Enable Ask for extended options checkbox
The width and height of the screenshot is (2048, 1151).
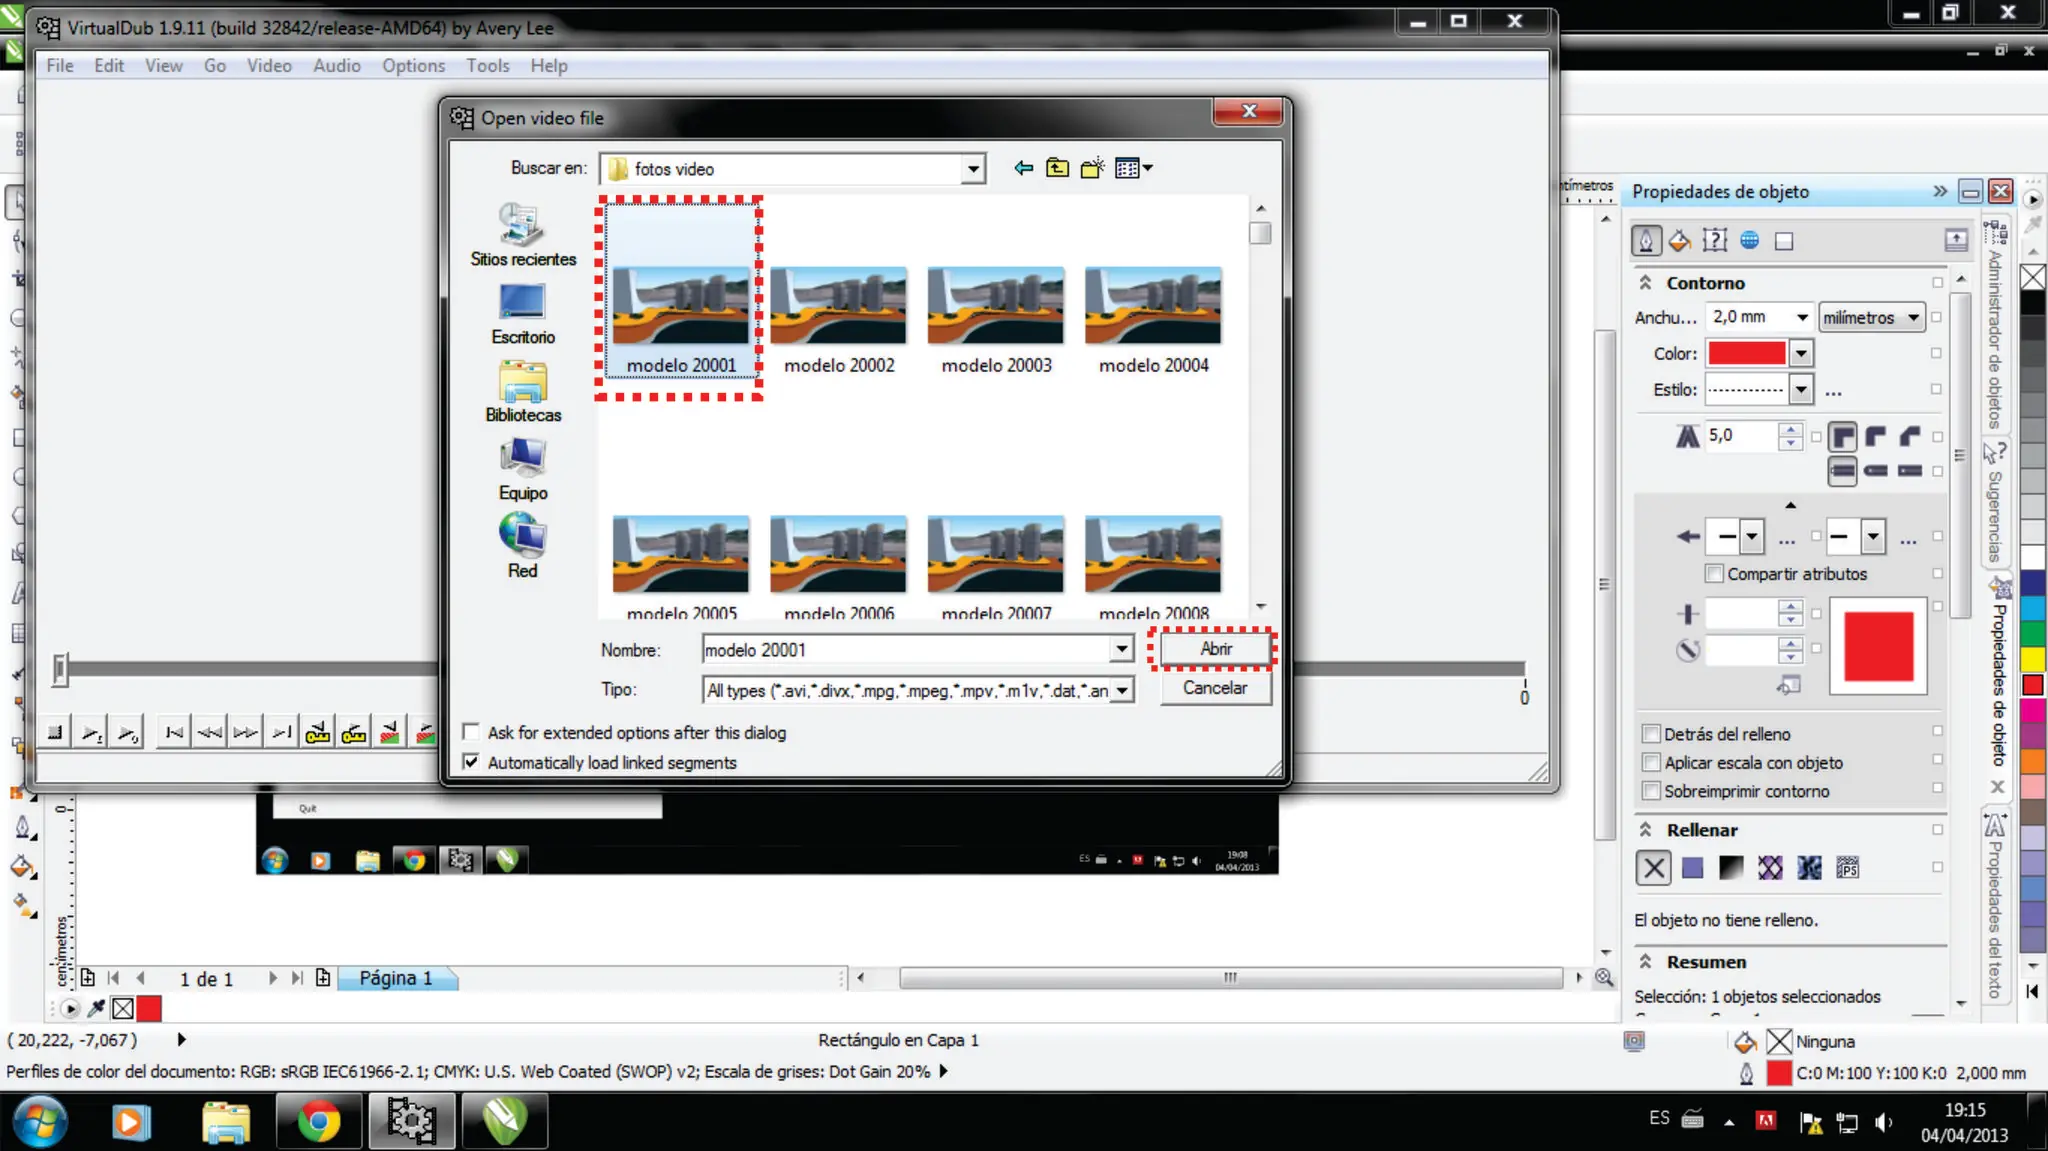point(471,732)
